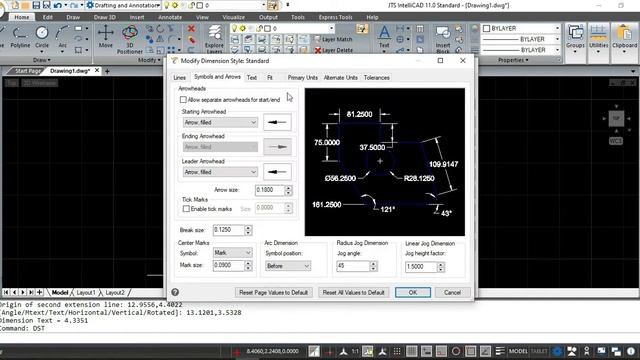Click the Start Page document tab
Viewport: 640px width, 360px height.
(28, 71)
